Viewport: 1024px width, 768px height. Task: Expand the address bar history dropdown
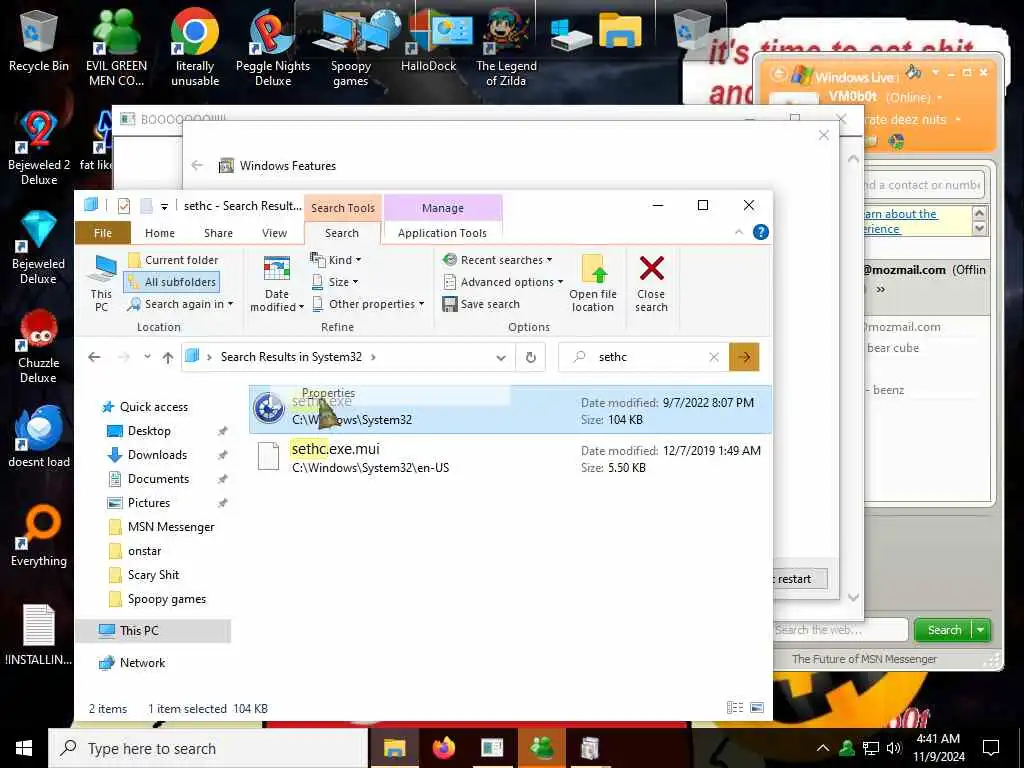click(x=501, y=357)
